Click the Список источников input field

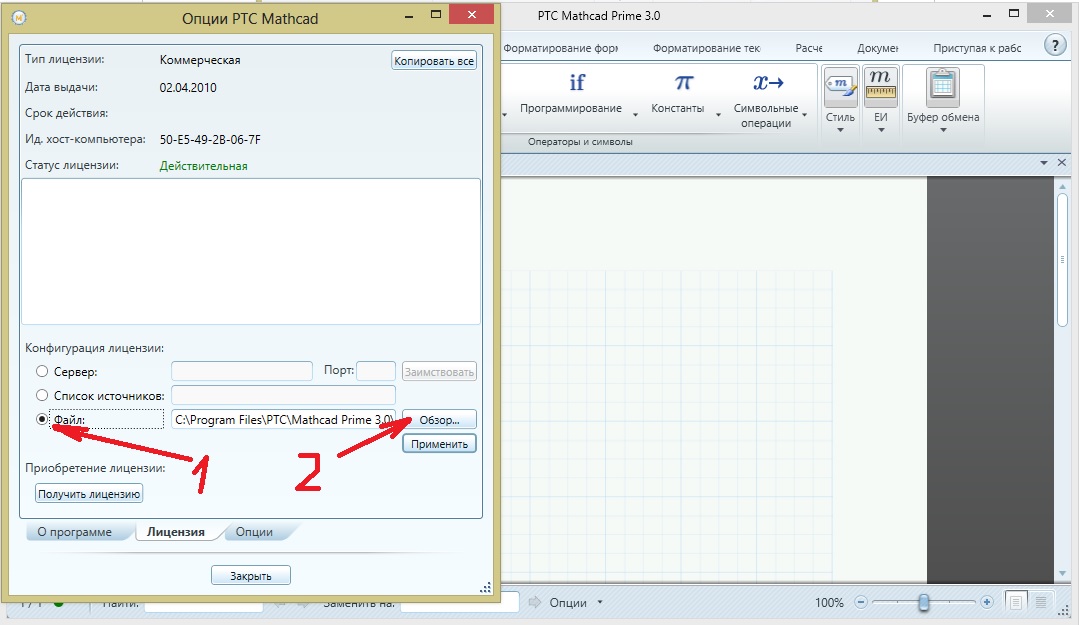[x=283, y=395]
